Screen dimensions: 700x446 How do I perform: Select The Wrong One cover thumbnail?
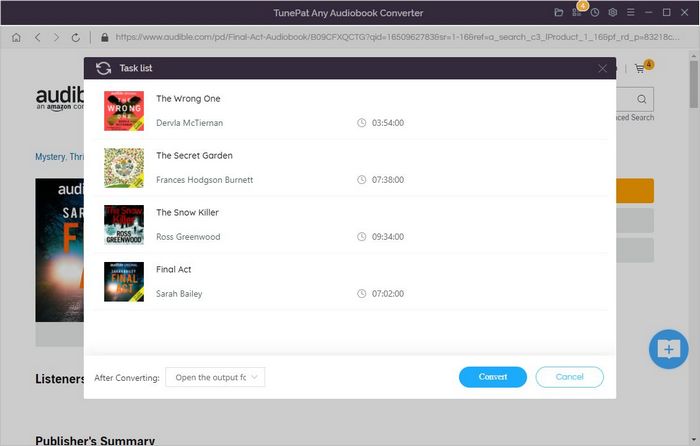[124, 111]
